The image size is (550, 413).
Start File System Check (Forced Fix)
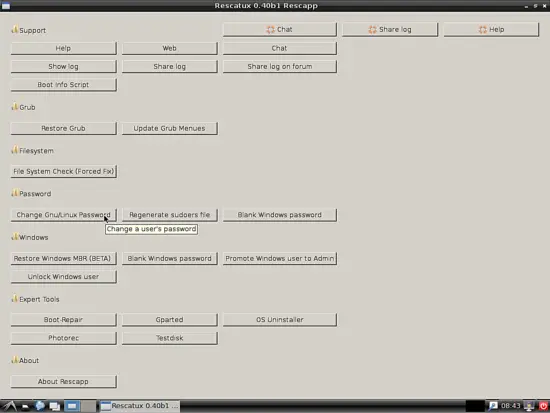point(63,171)
